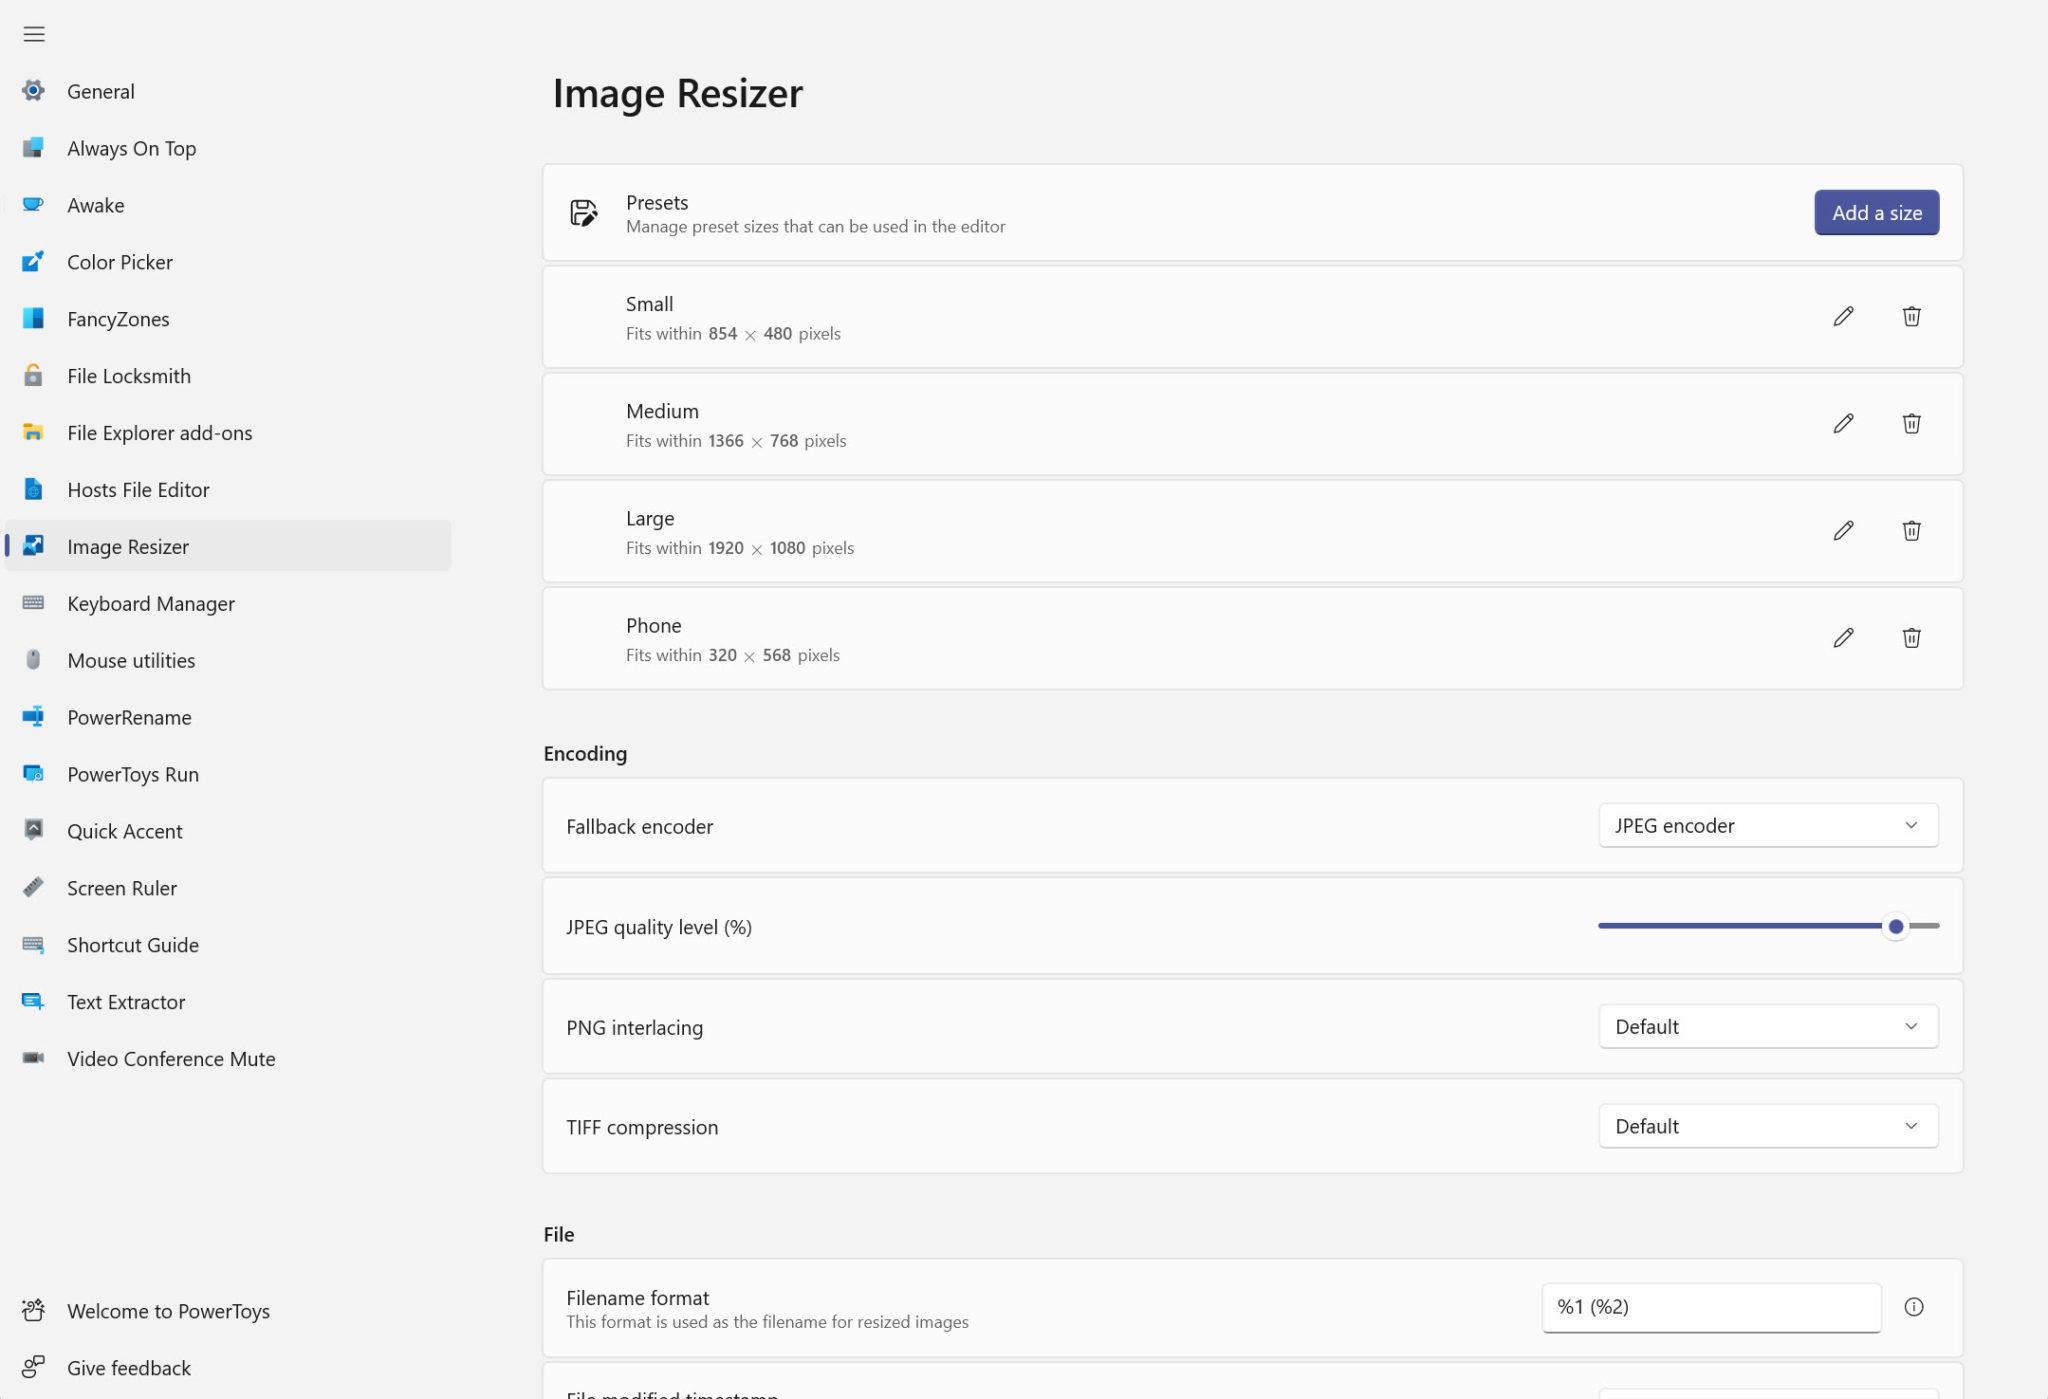2048x1399 pixels.
Task: Open the Give feedback link
Action: (x=128, y=1368)
